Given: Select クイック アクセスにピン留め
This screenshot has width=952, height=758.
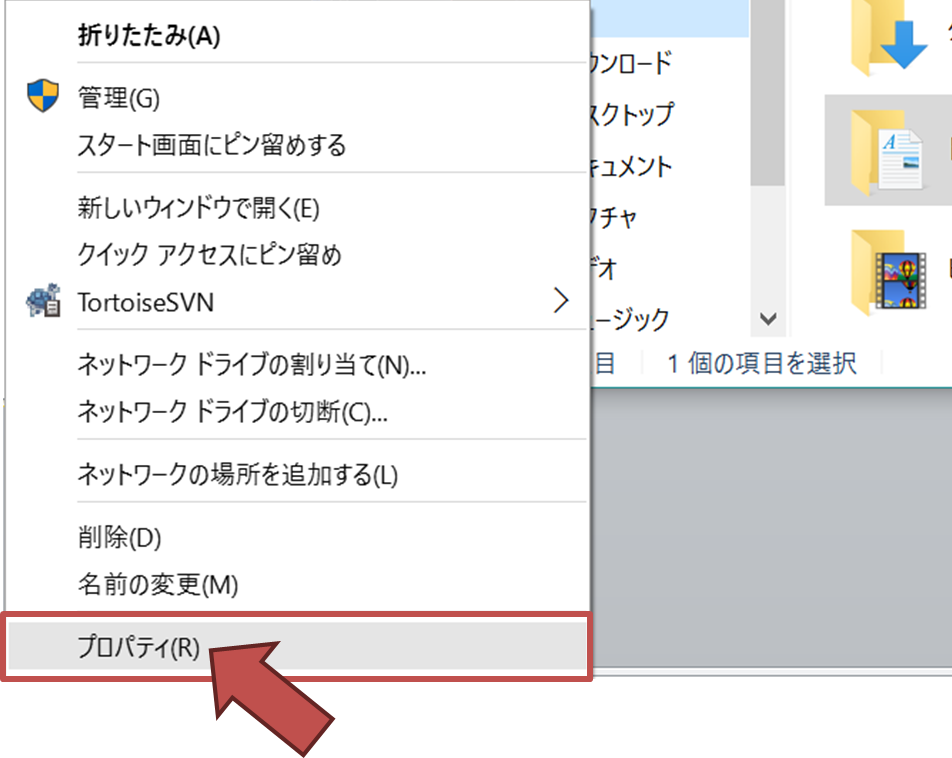Looking at the screenshot, I should [210, 255].
